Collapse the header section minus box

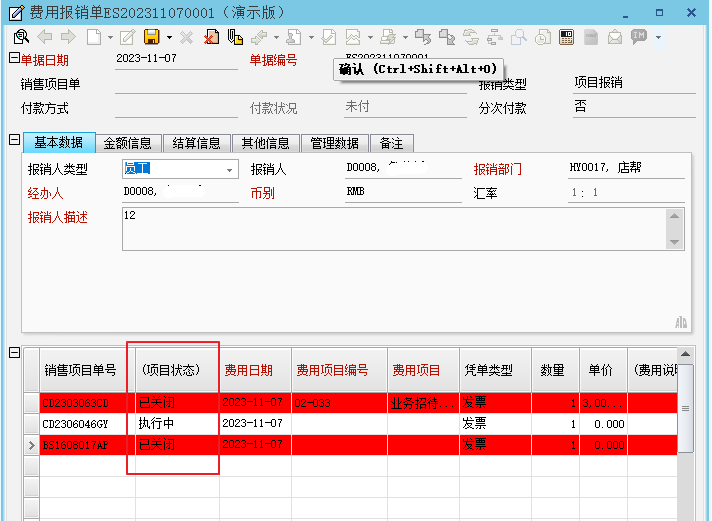(13, 58)
